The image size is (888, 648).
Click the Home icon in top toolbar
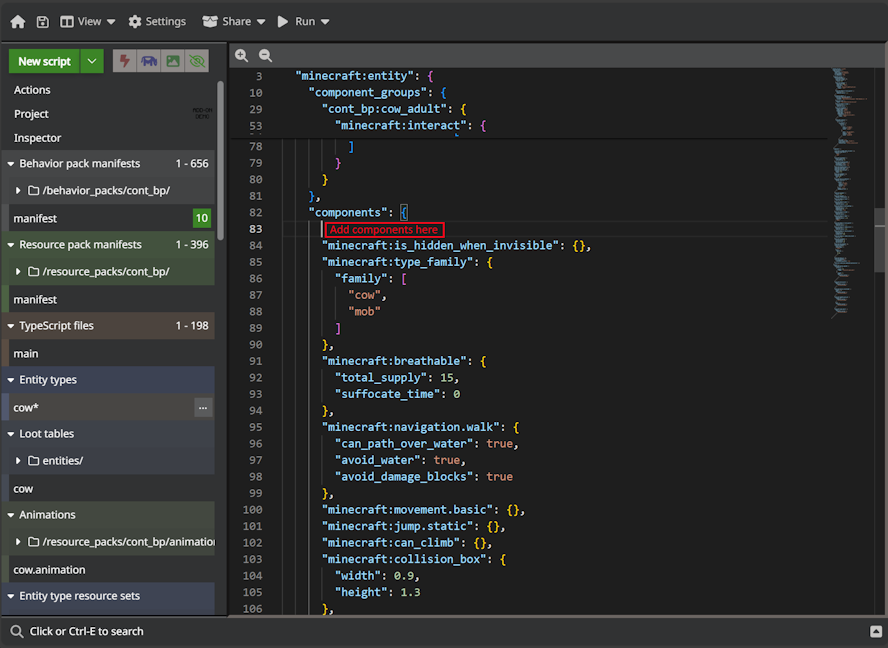[17, 21]
